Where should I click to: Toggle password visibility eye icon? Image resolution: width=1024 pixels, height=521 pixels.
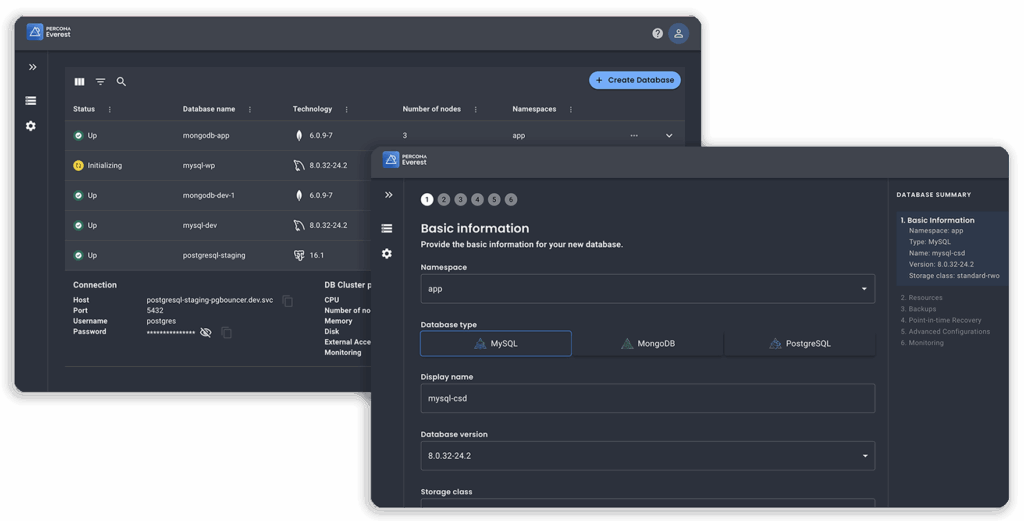click(206, 333)
